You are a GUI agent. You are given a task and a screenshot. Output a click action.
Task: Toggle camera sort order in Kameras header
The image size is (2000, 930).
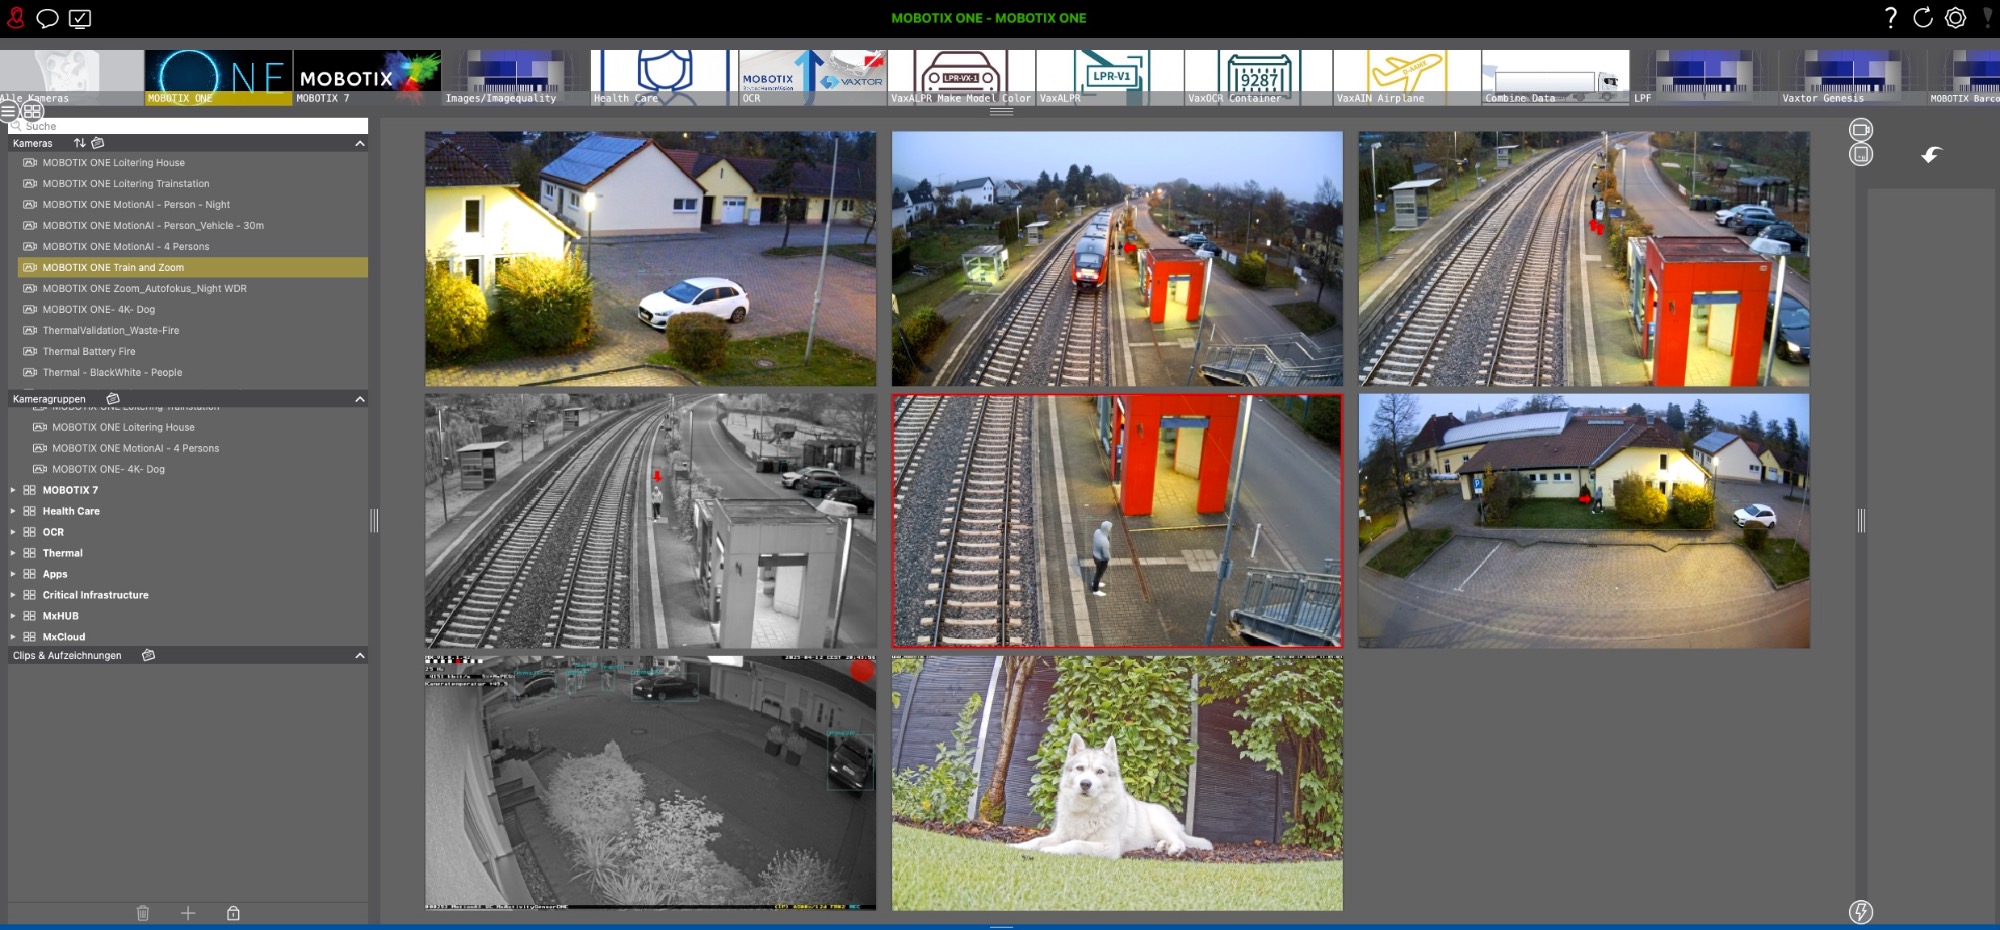pos(80,143)
